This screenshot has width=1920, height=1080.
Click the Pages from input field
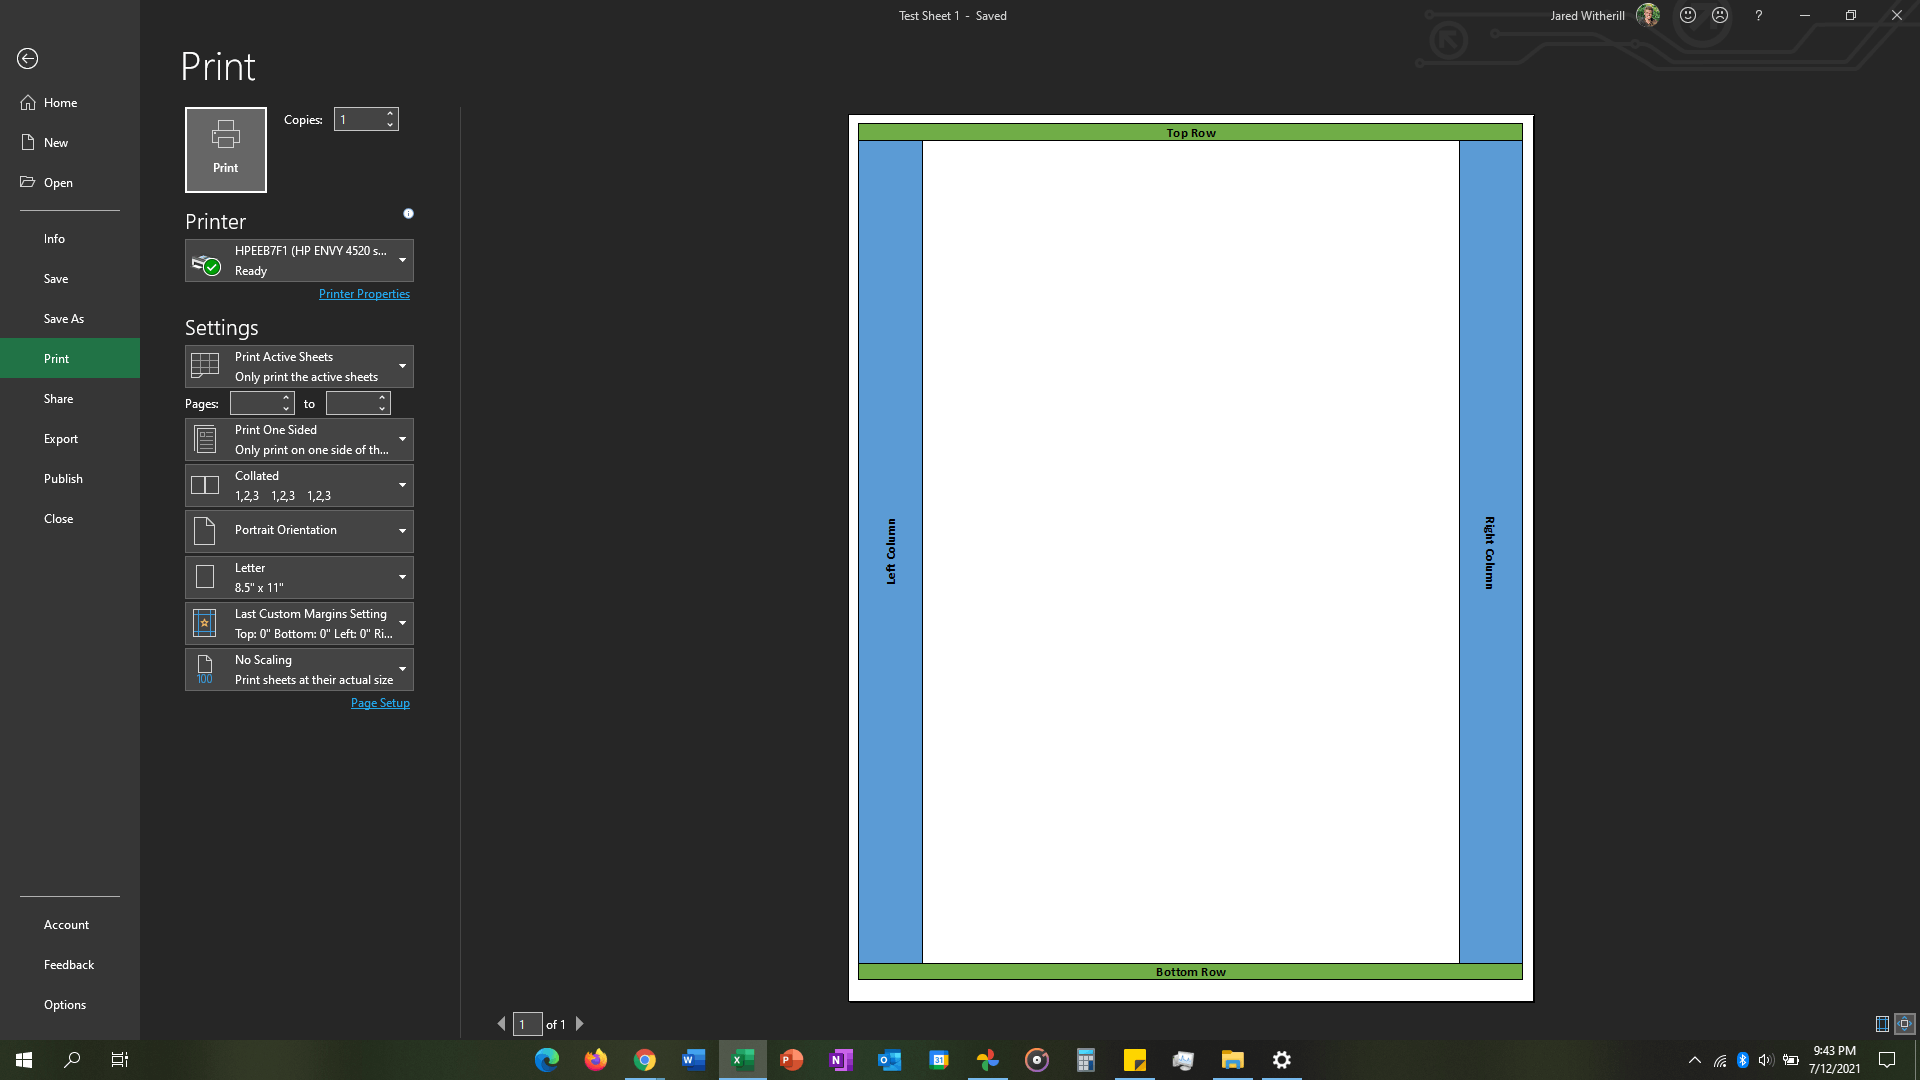click(x=255, y=404)
